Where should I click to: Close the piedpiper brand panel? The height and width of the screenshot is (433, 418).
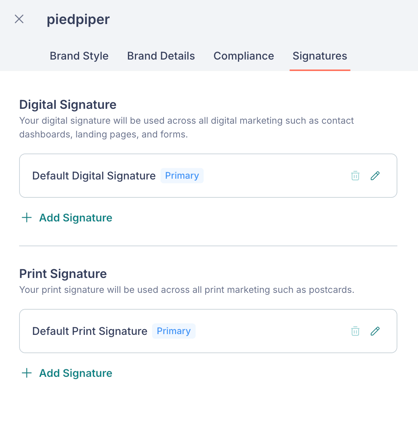[x=19, y=19]
